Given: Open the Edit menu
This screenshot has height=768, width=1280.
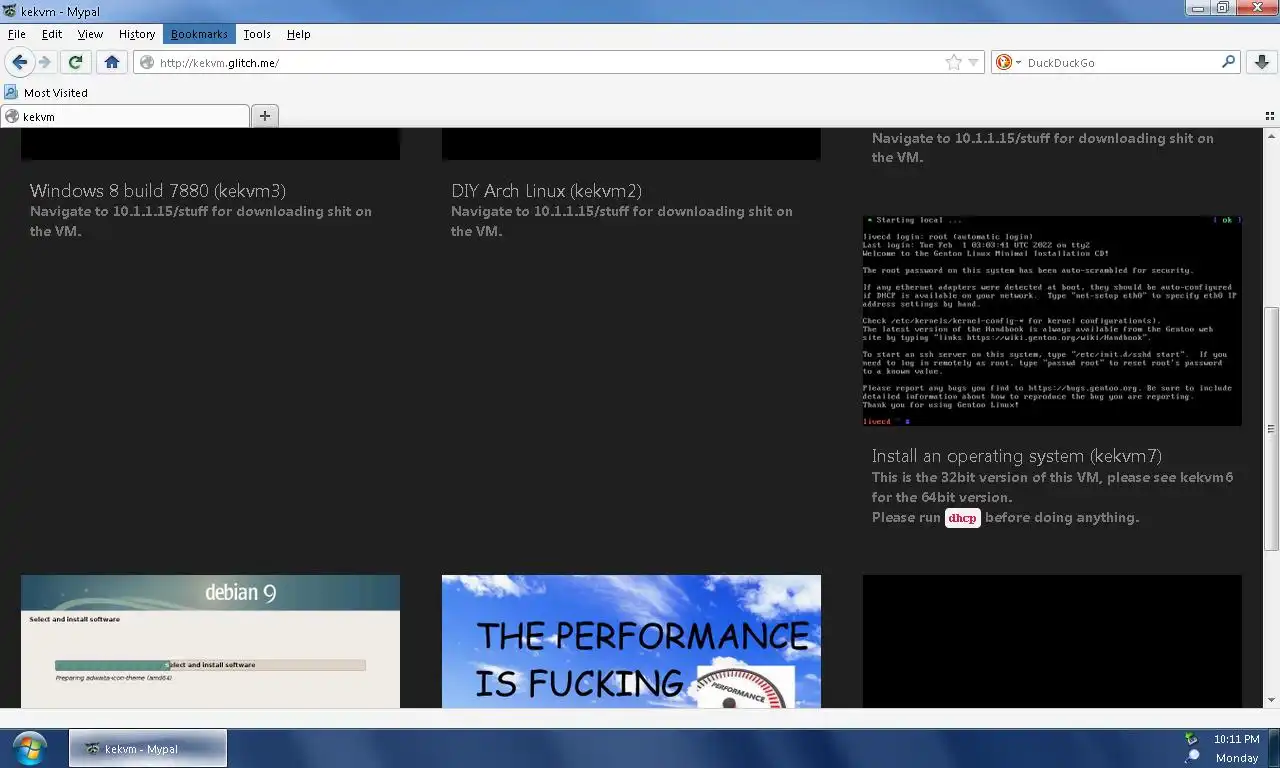Looking at the screenshot, I should tap(52, 34).
